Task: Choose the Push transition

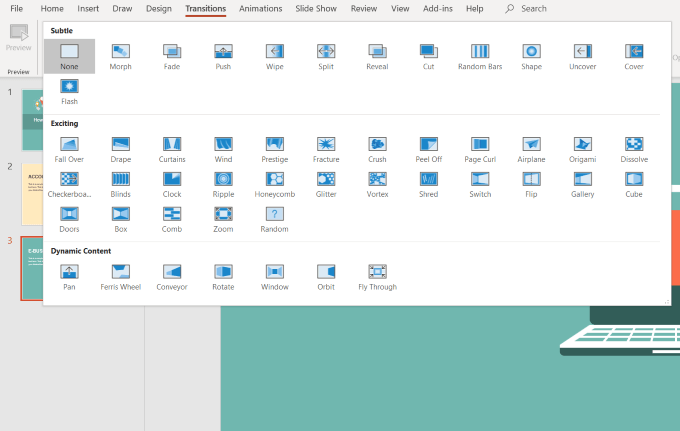Action: [x=223, y=56]
